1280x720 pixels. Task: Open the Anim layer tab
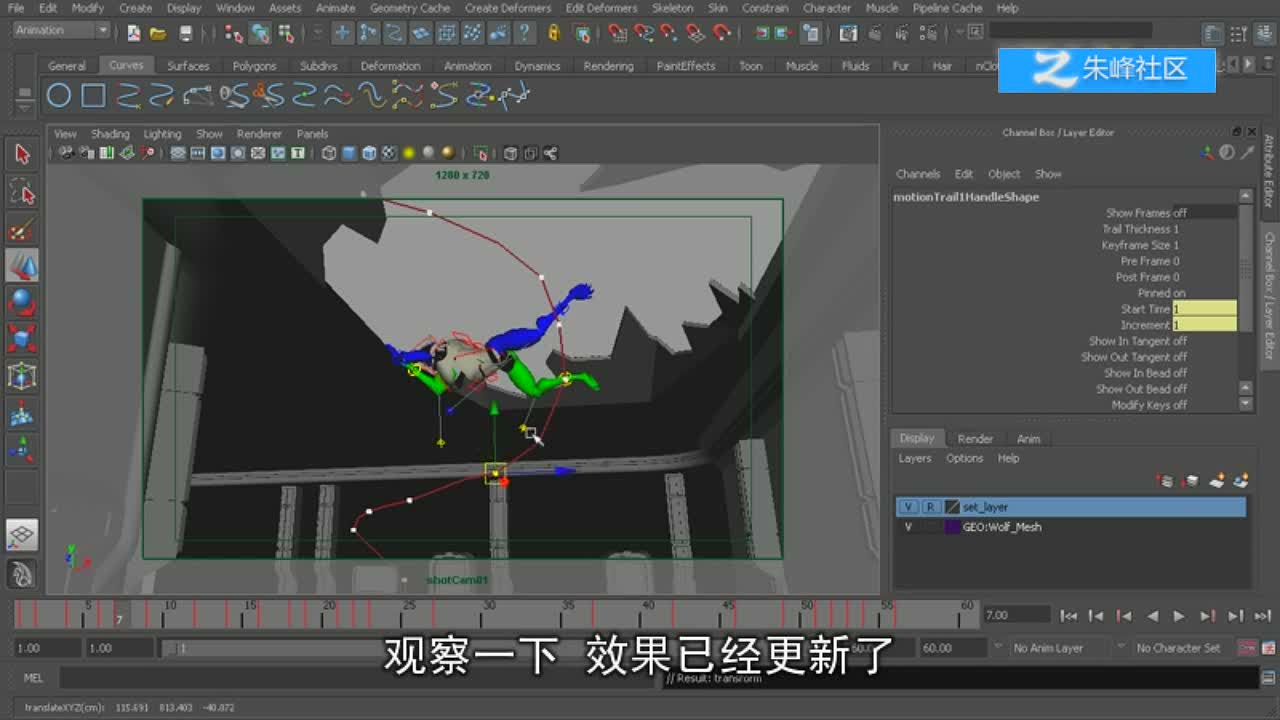[x=1028, y=439]
